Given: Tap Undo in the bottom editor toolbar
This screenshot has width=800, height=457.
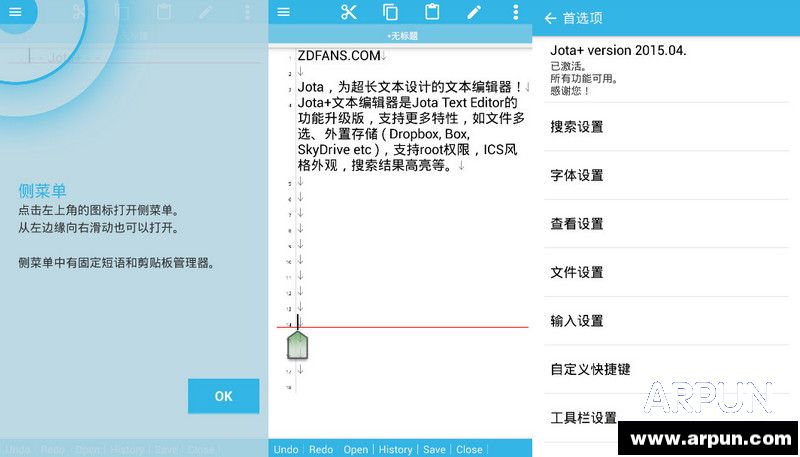Looking at the screenshot, I should pyautogui.click(x=286, y=449).
